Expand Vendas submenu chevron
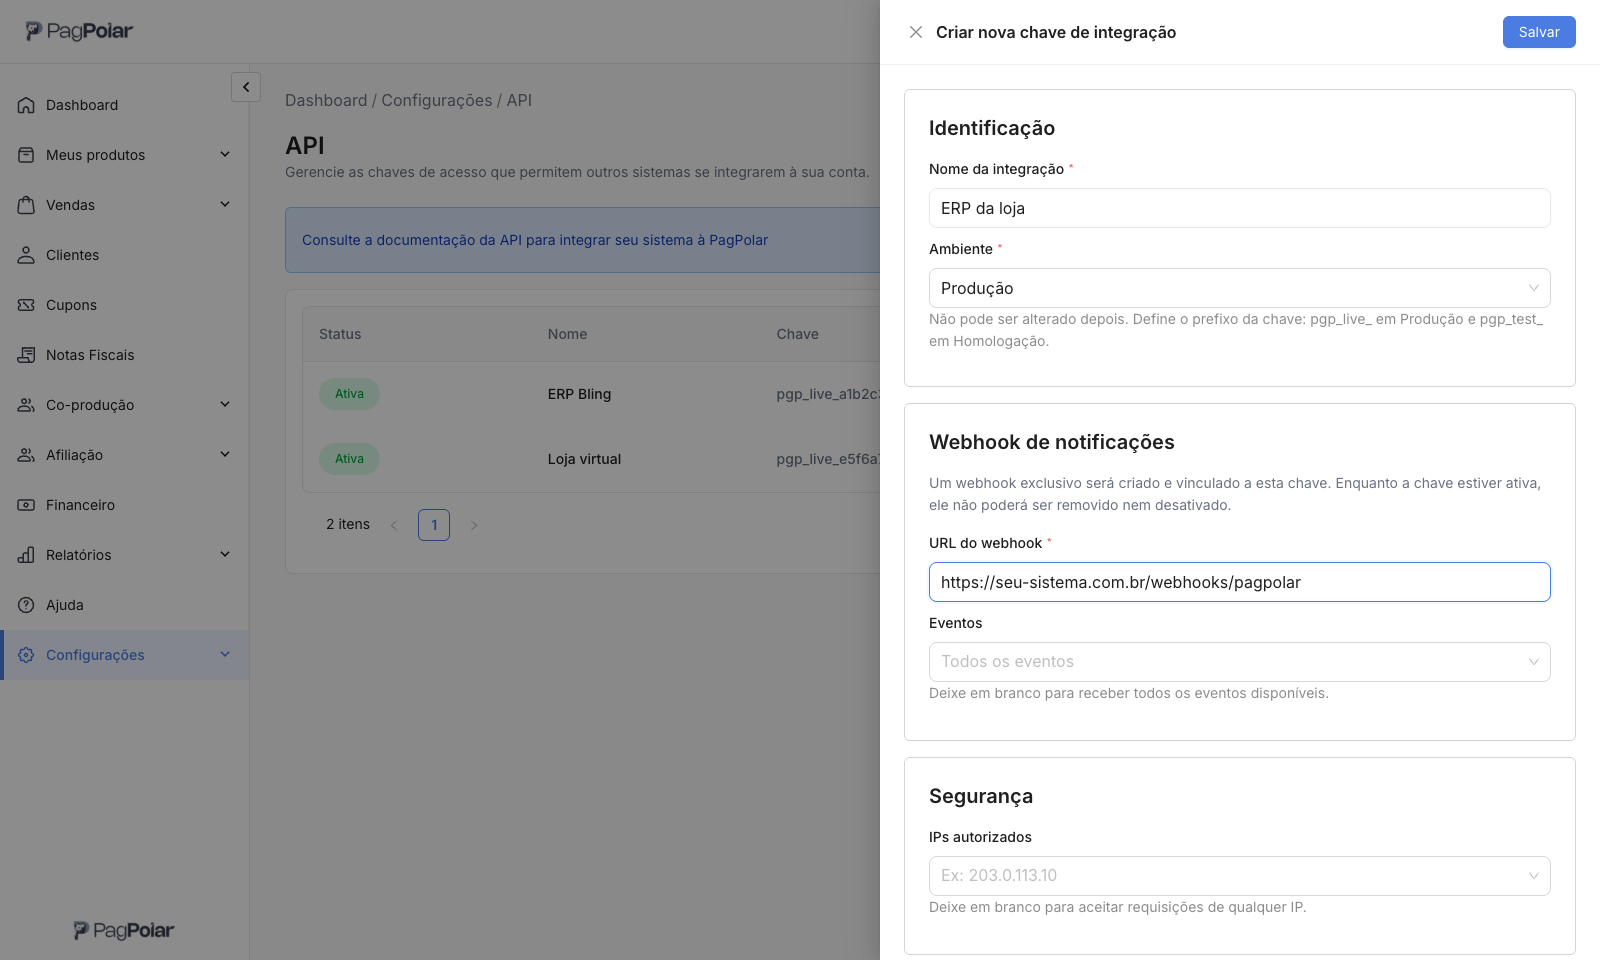This screenshot has height=960, width=1600. [225, 204]
